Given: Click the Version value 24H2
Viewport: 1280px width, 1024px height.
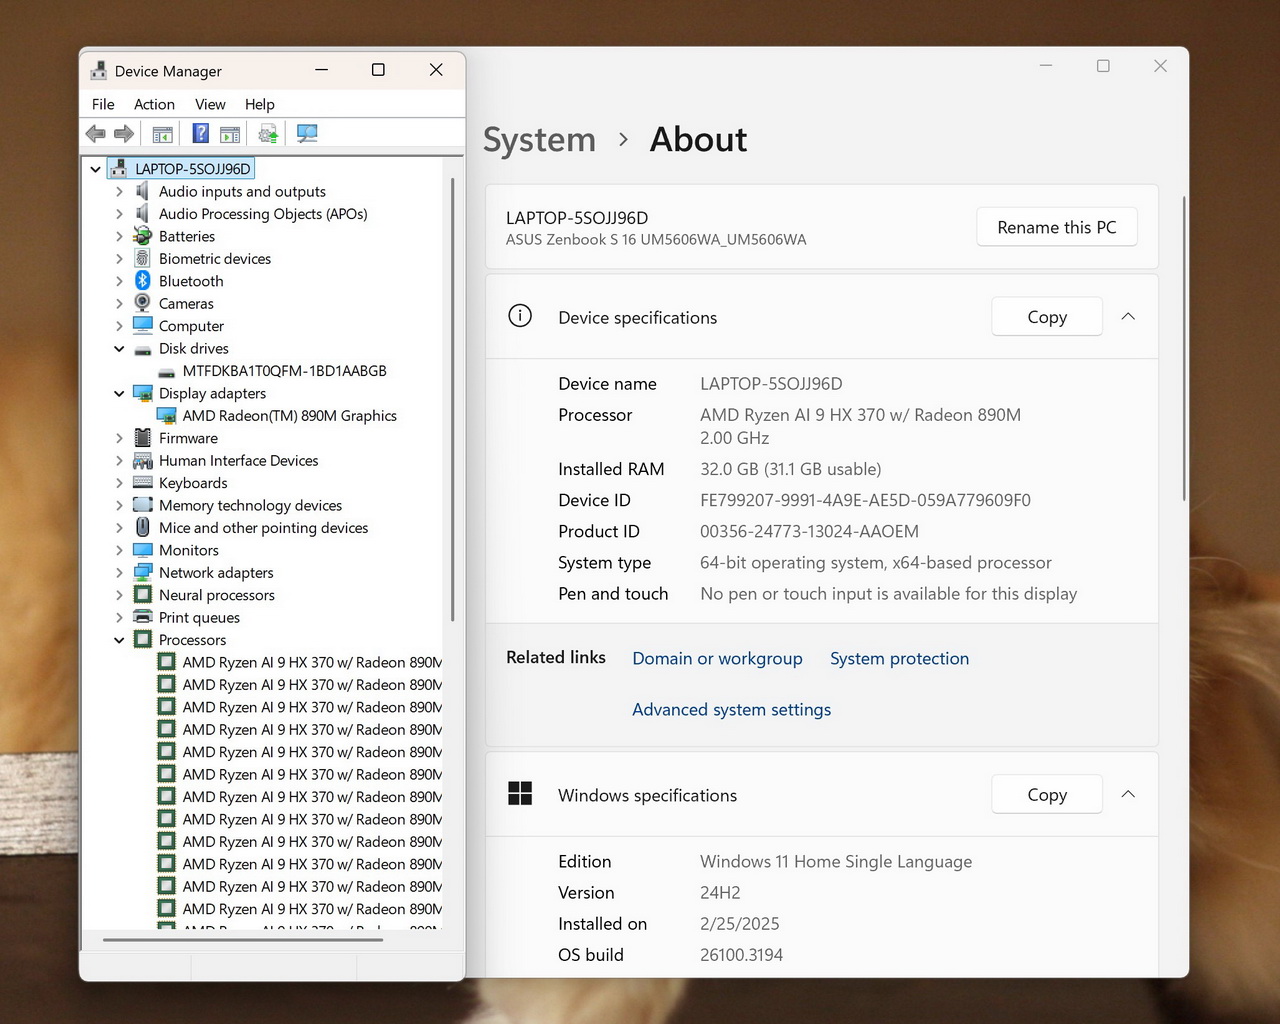Looking at the screenshot, I should 720,892.
